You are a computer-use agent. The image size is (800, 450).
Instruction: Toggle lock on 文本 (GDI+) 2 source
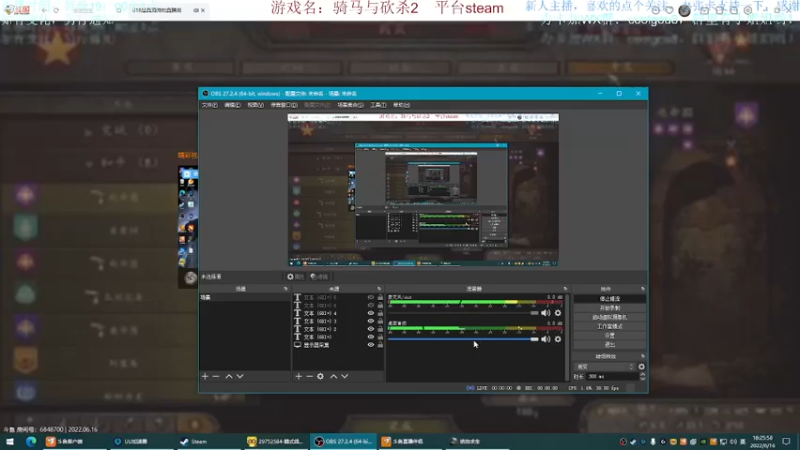pos(380,329)
